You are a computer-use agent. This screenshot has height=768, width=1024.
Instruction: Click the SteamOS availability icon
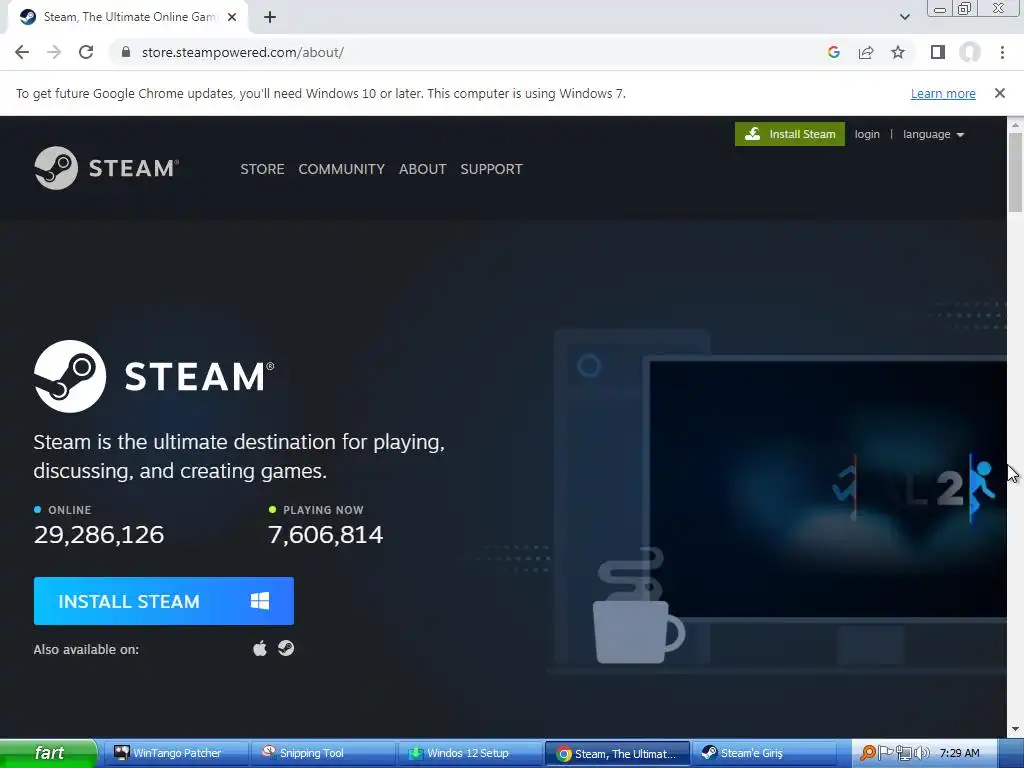286,648
